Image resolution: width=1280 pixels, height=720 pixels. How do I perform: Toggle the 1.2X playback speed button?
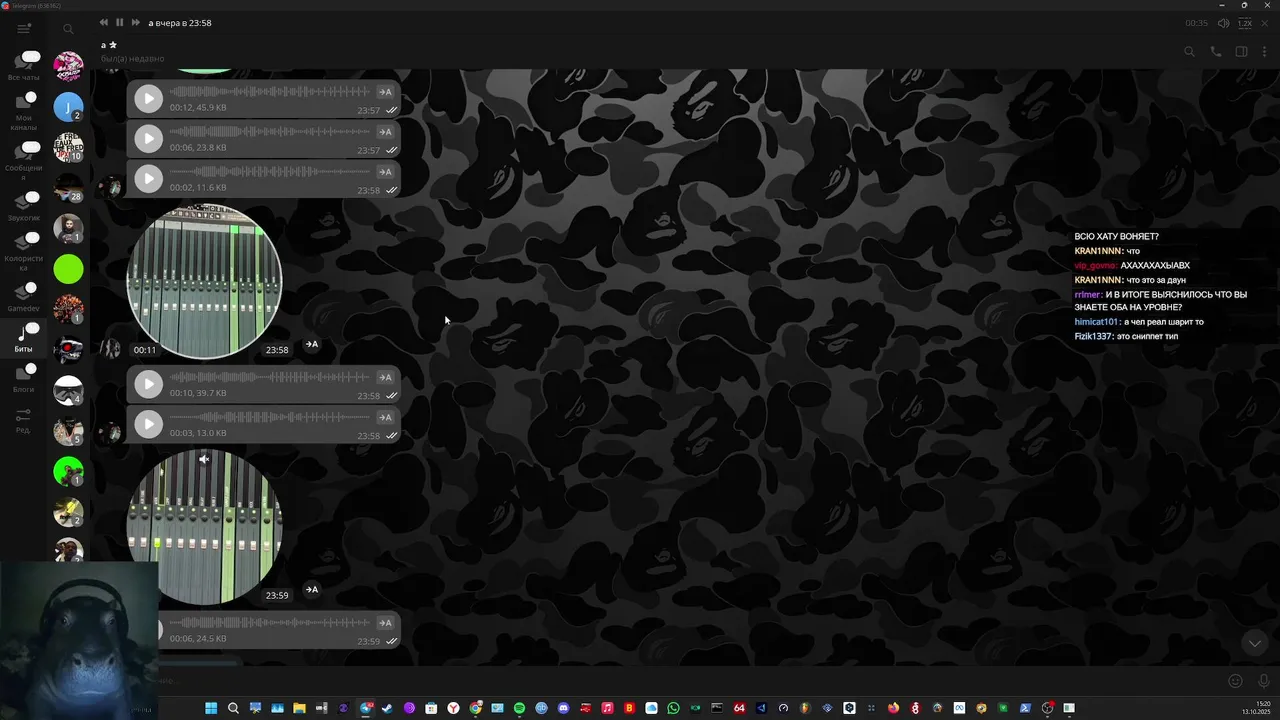[x=1244, y=23]
